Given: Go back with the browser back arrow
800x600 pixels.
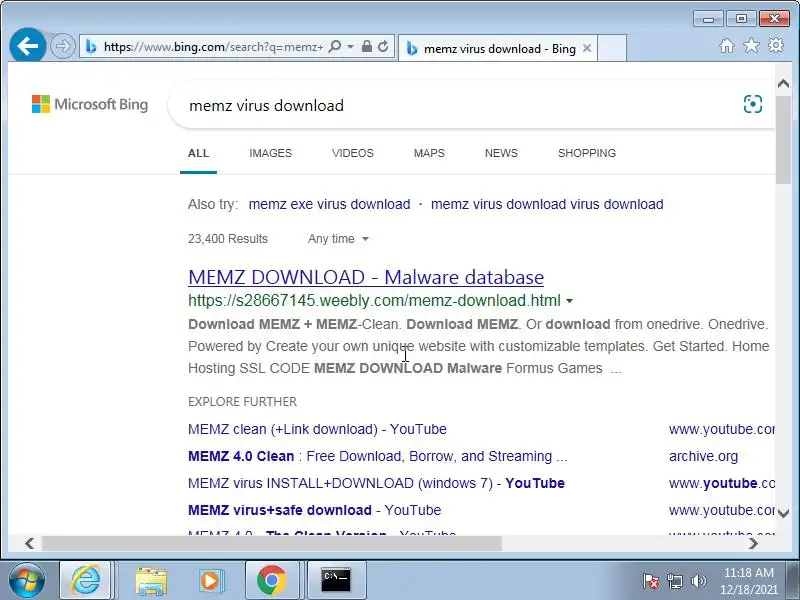Looking at the screenshot, I should pos(28,46).
